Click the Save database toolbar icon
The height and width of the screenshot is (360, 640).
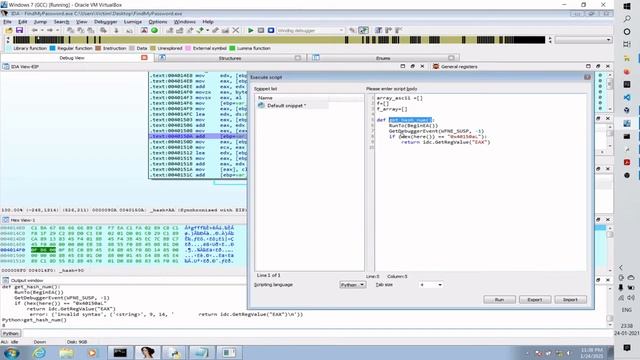[x=19, y=31]
